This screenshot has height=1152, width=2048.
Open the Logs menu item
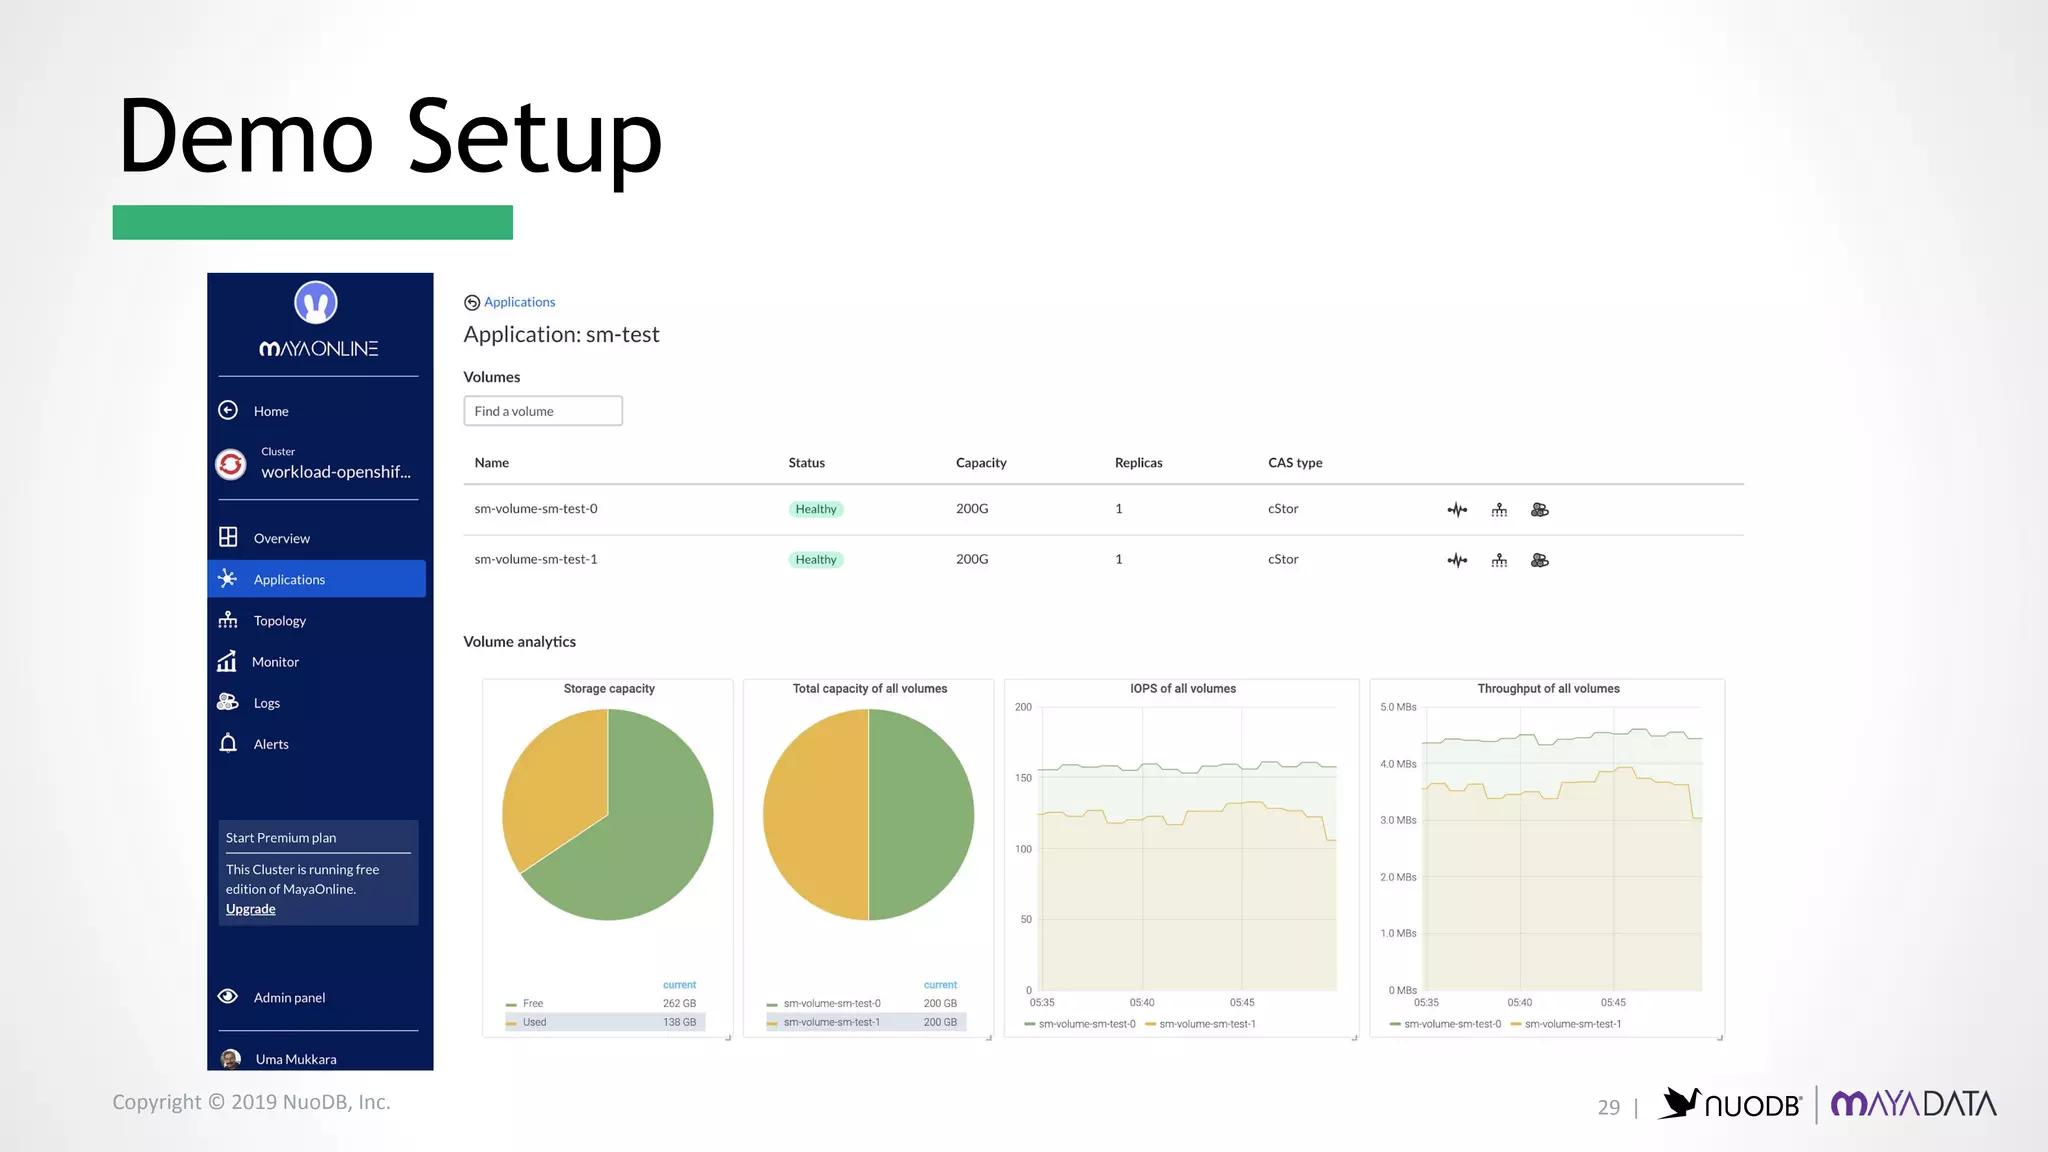pyautogui.click(x=267, y=703)
